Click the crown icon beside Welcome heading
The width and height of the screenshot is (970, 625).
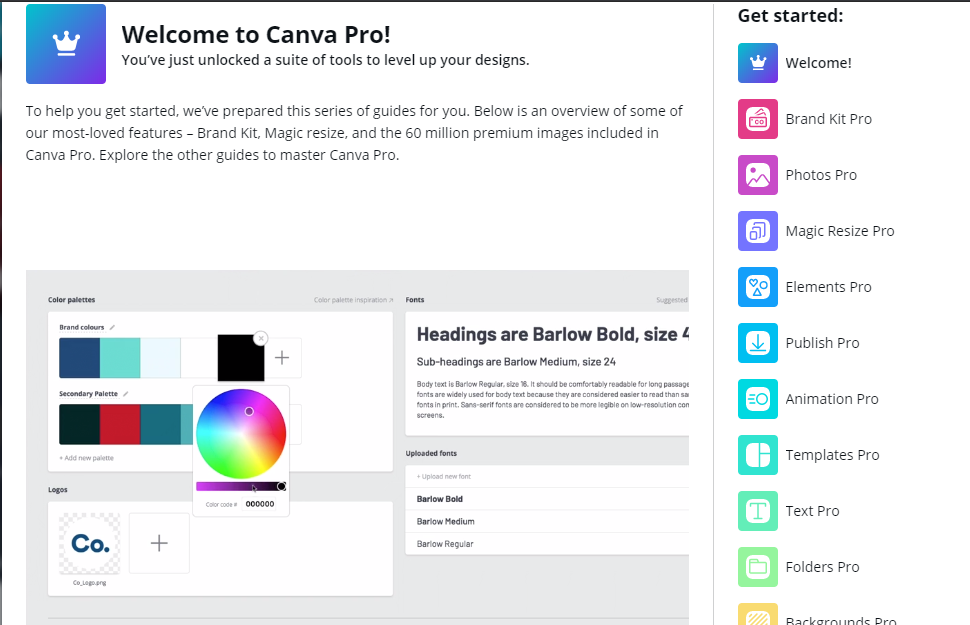click(66, 44)
